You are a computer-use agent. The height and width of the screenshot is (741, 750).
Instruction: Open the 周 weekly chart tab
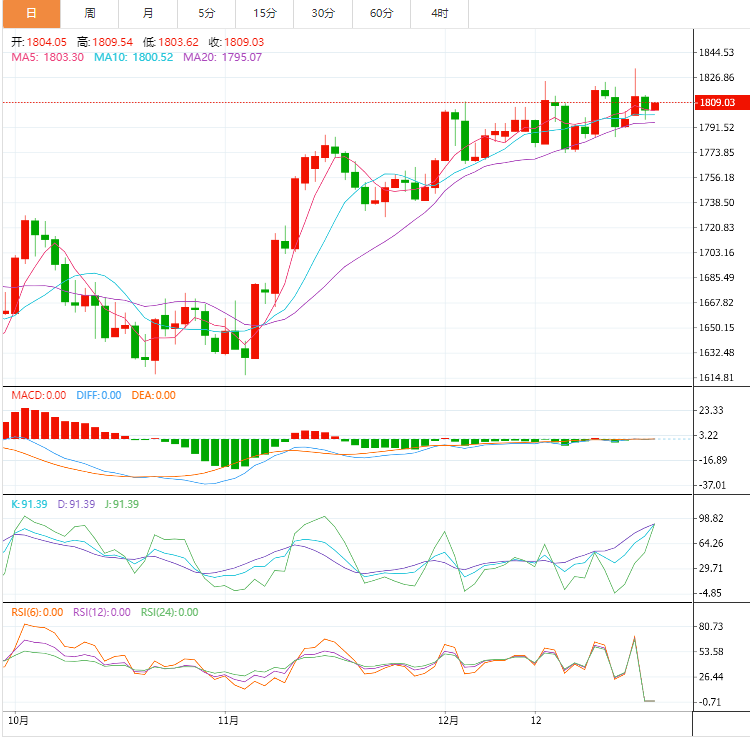90,13
